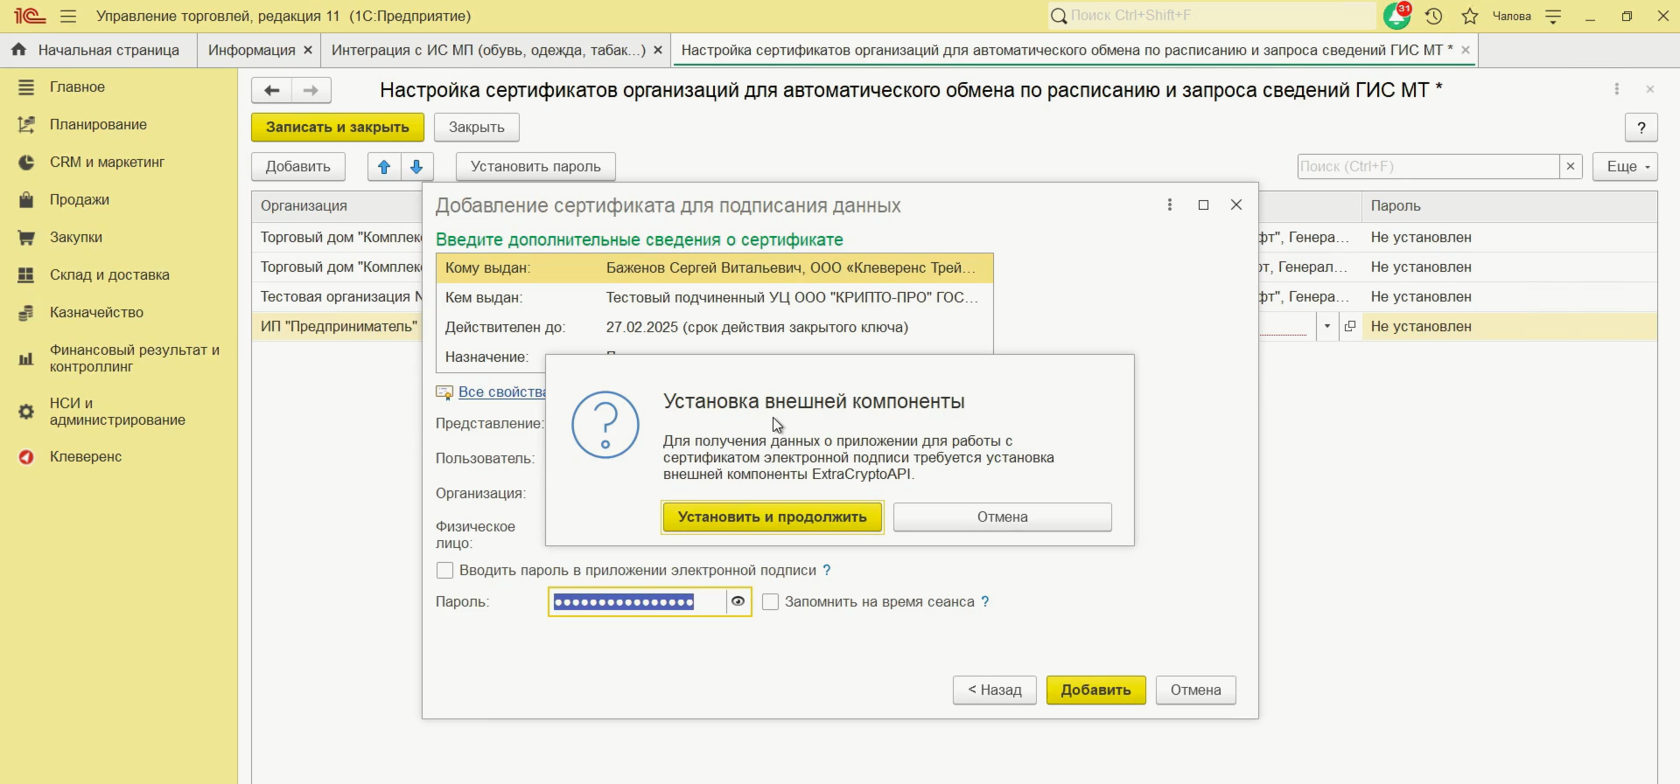The height and width of the screenshot is (784, 1680).
Task: Open the value in ИП "Предприниматель" row
Action: pyautogui.click(x=1350, y=326)
